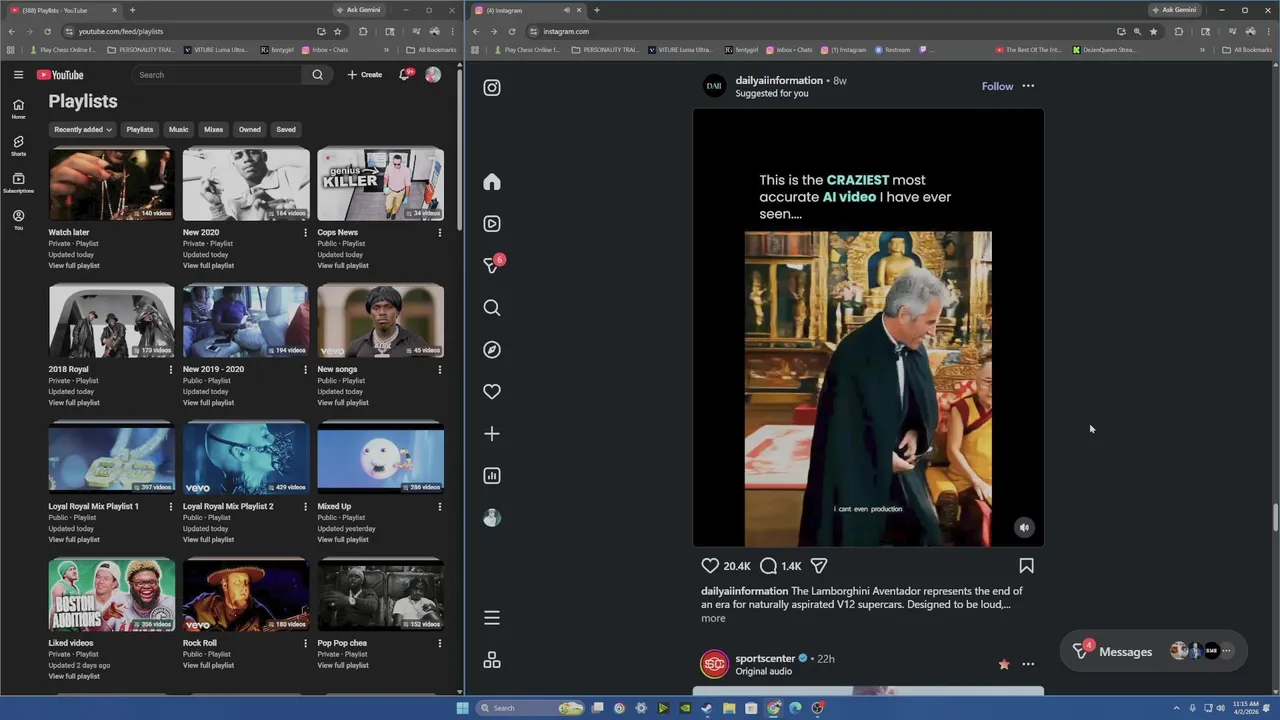Click YouTube search magnifier button
This screenshot has height=720, width=1280.
tap(317, 75)
